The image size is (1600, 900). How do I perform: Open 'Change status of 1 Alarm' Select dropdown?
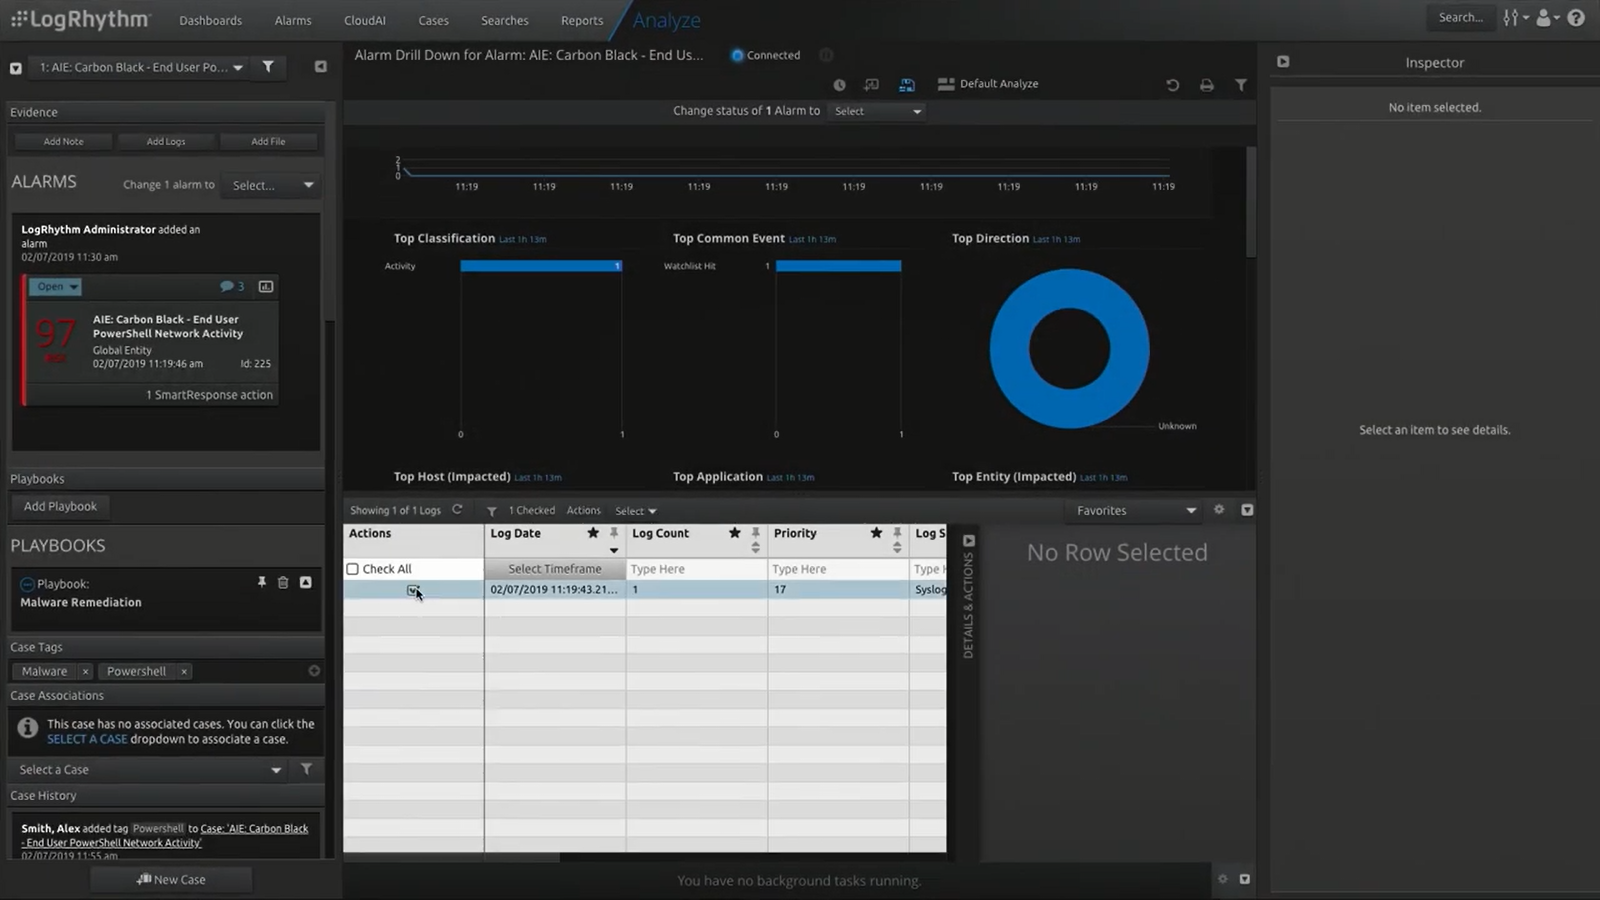(x=877, y=111)
